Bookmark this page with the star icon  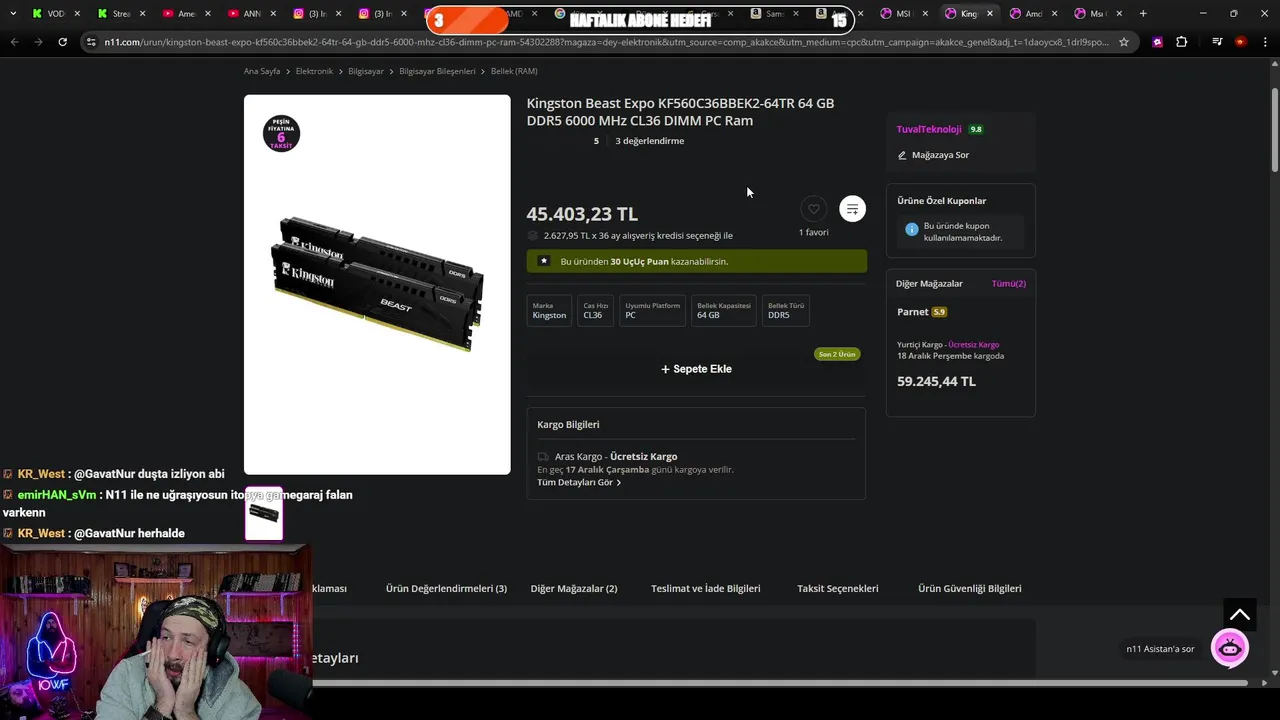click(1124, 42)
